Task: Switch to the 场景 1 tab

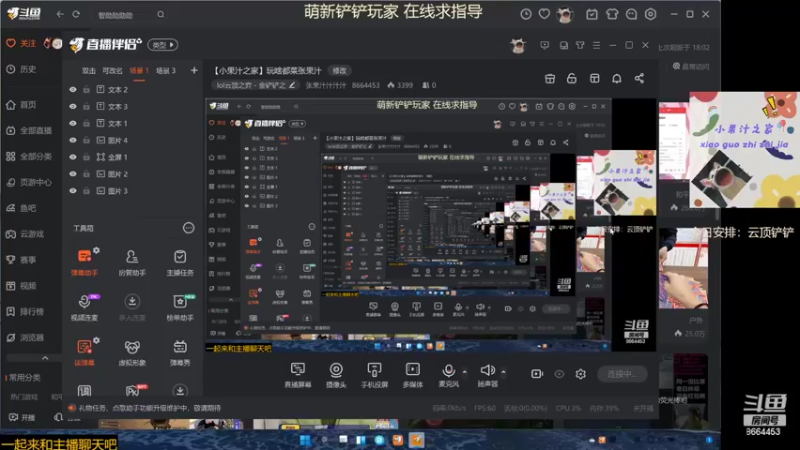Action: pyautogui.click(x=138, y=70)
